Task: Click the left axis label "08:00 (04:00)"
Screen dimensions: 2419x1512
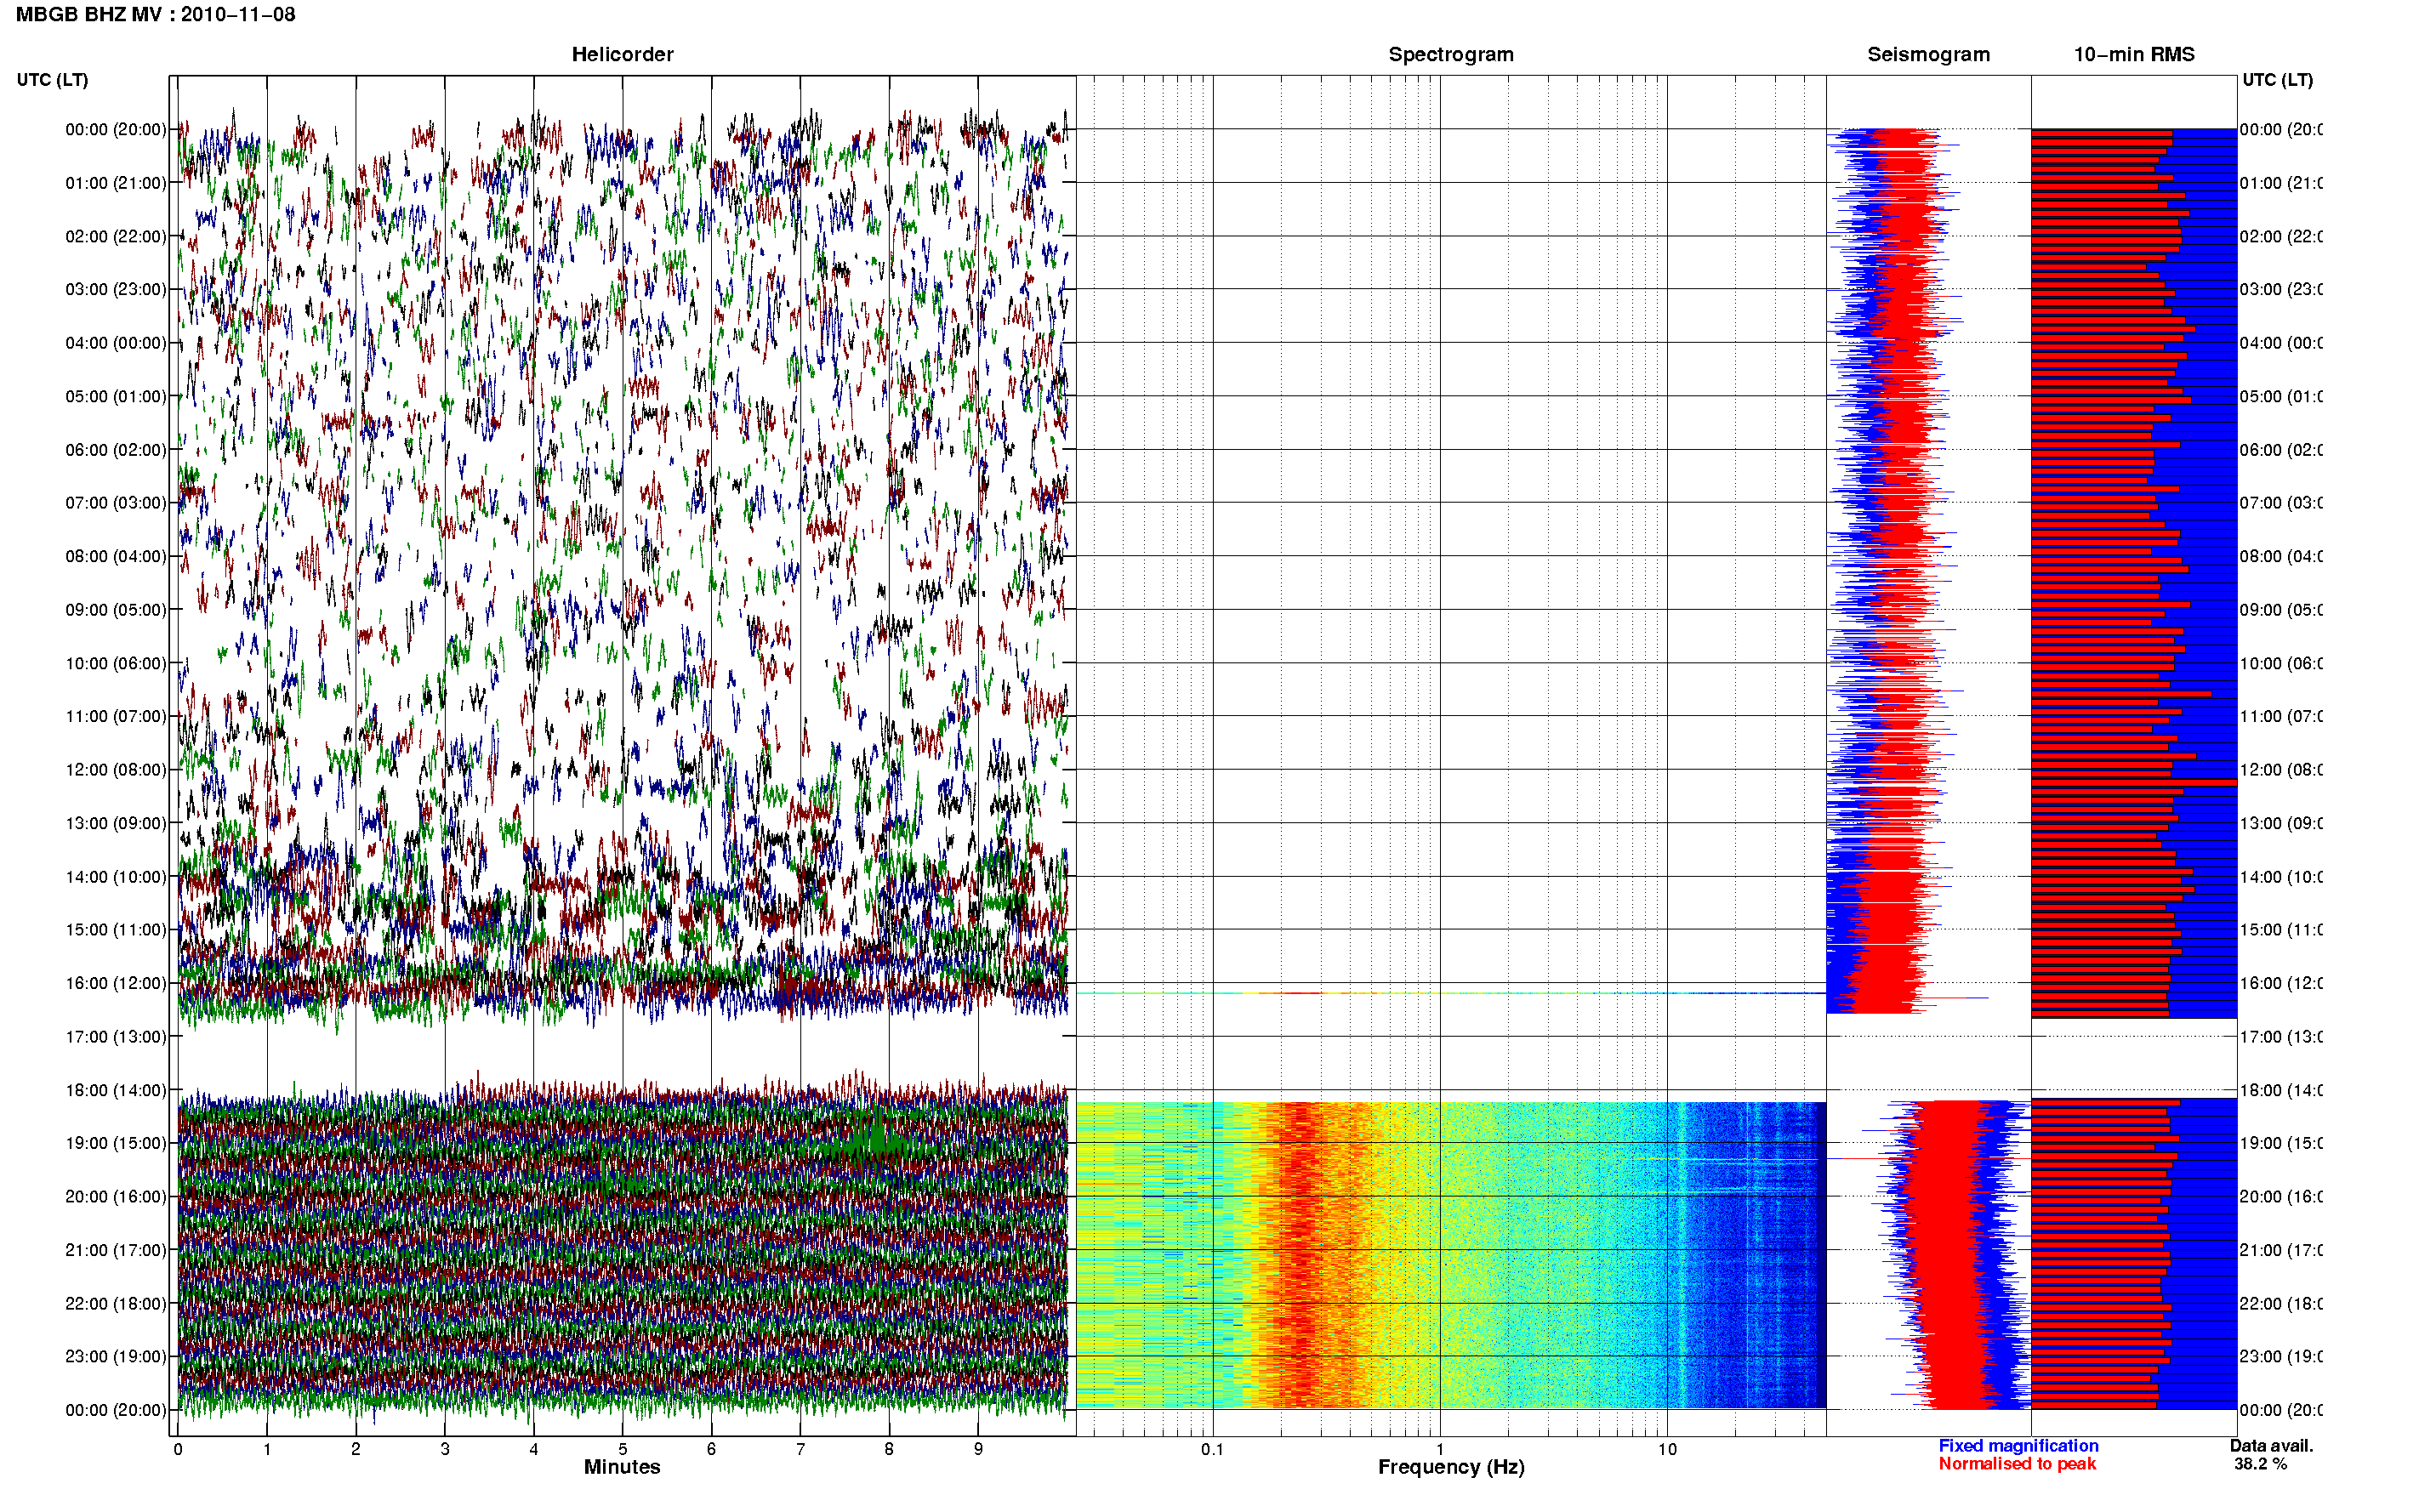Action: tap(116, 556)
